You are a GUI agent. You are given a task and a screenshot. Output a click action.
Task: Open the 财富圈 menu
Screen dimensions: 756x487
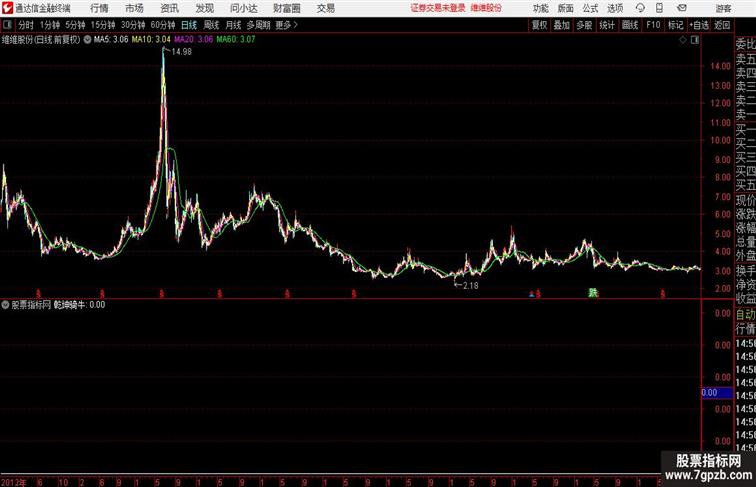coord(287,8)
